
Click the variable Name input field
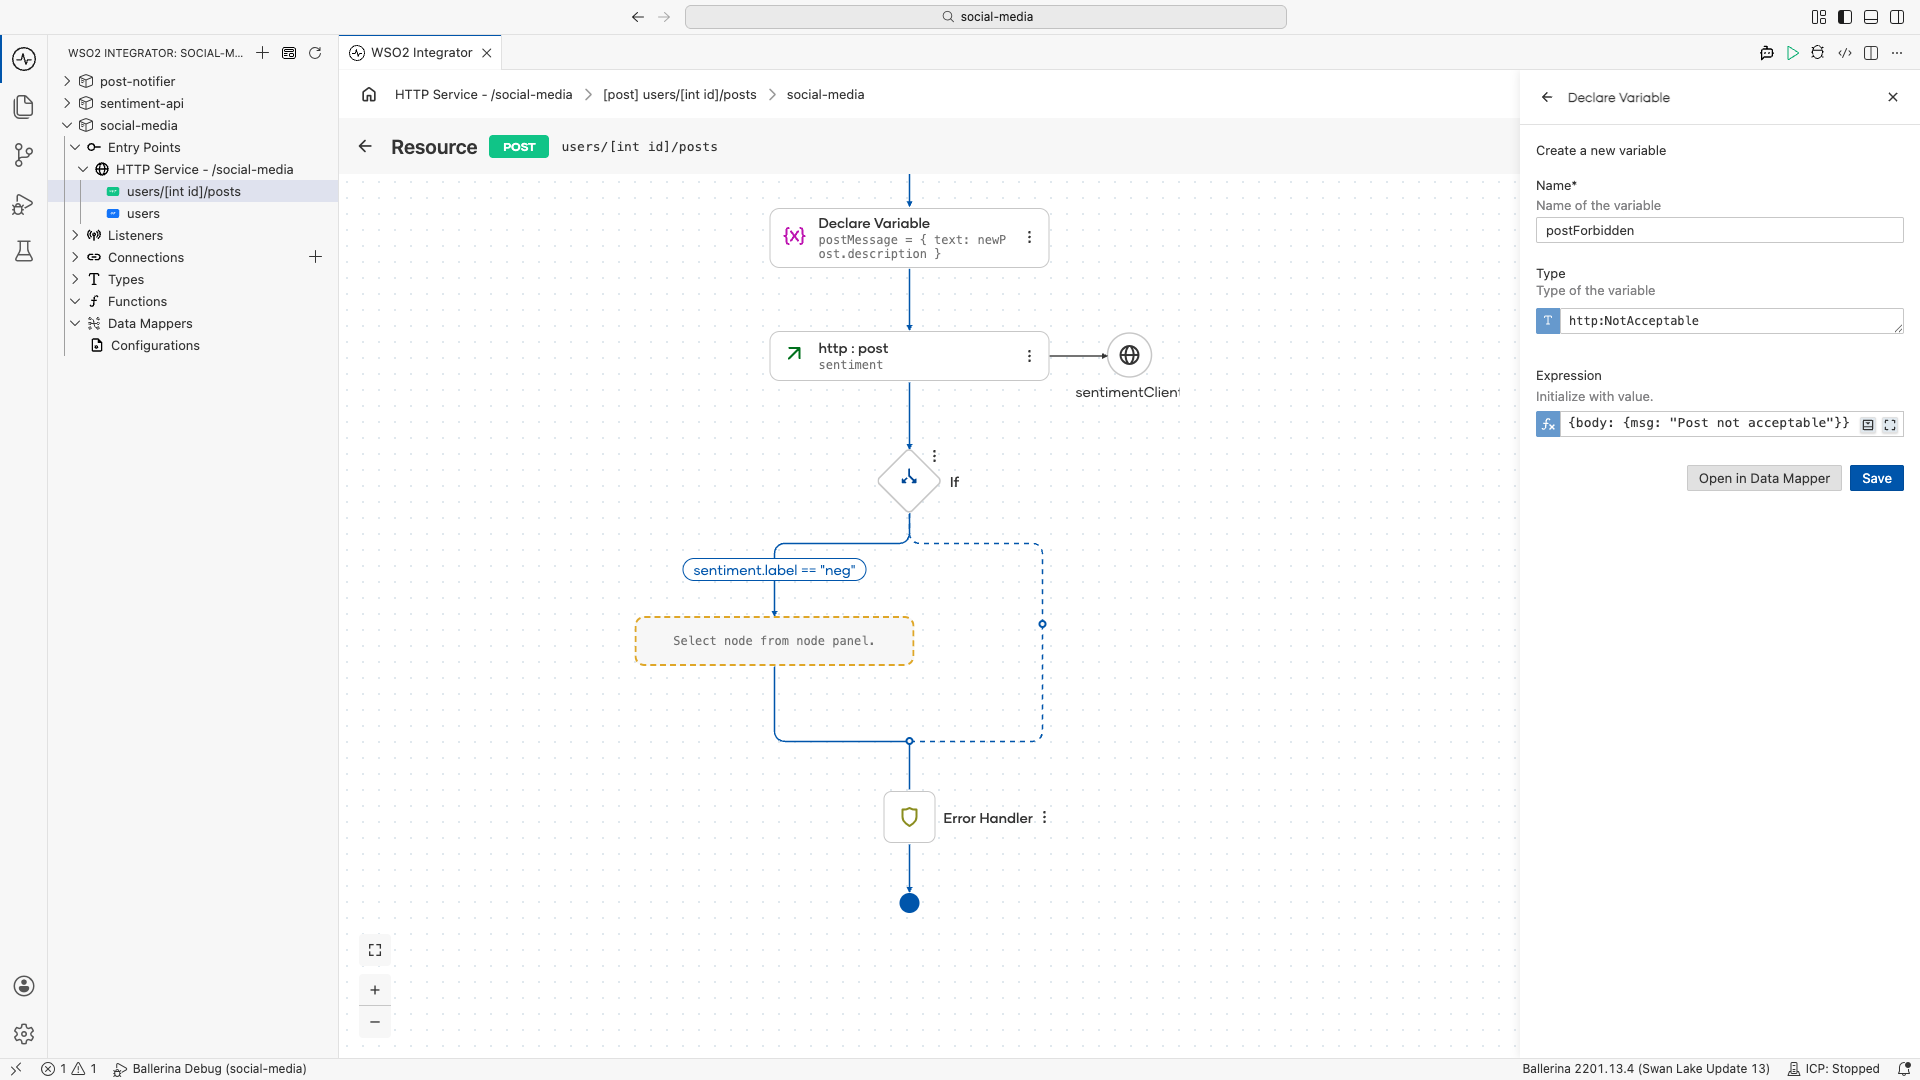click(1719, 230)
